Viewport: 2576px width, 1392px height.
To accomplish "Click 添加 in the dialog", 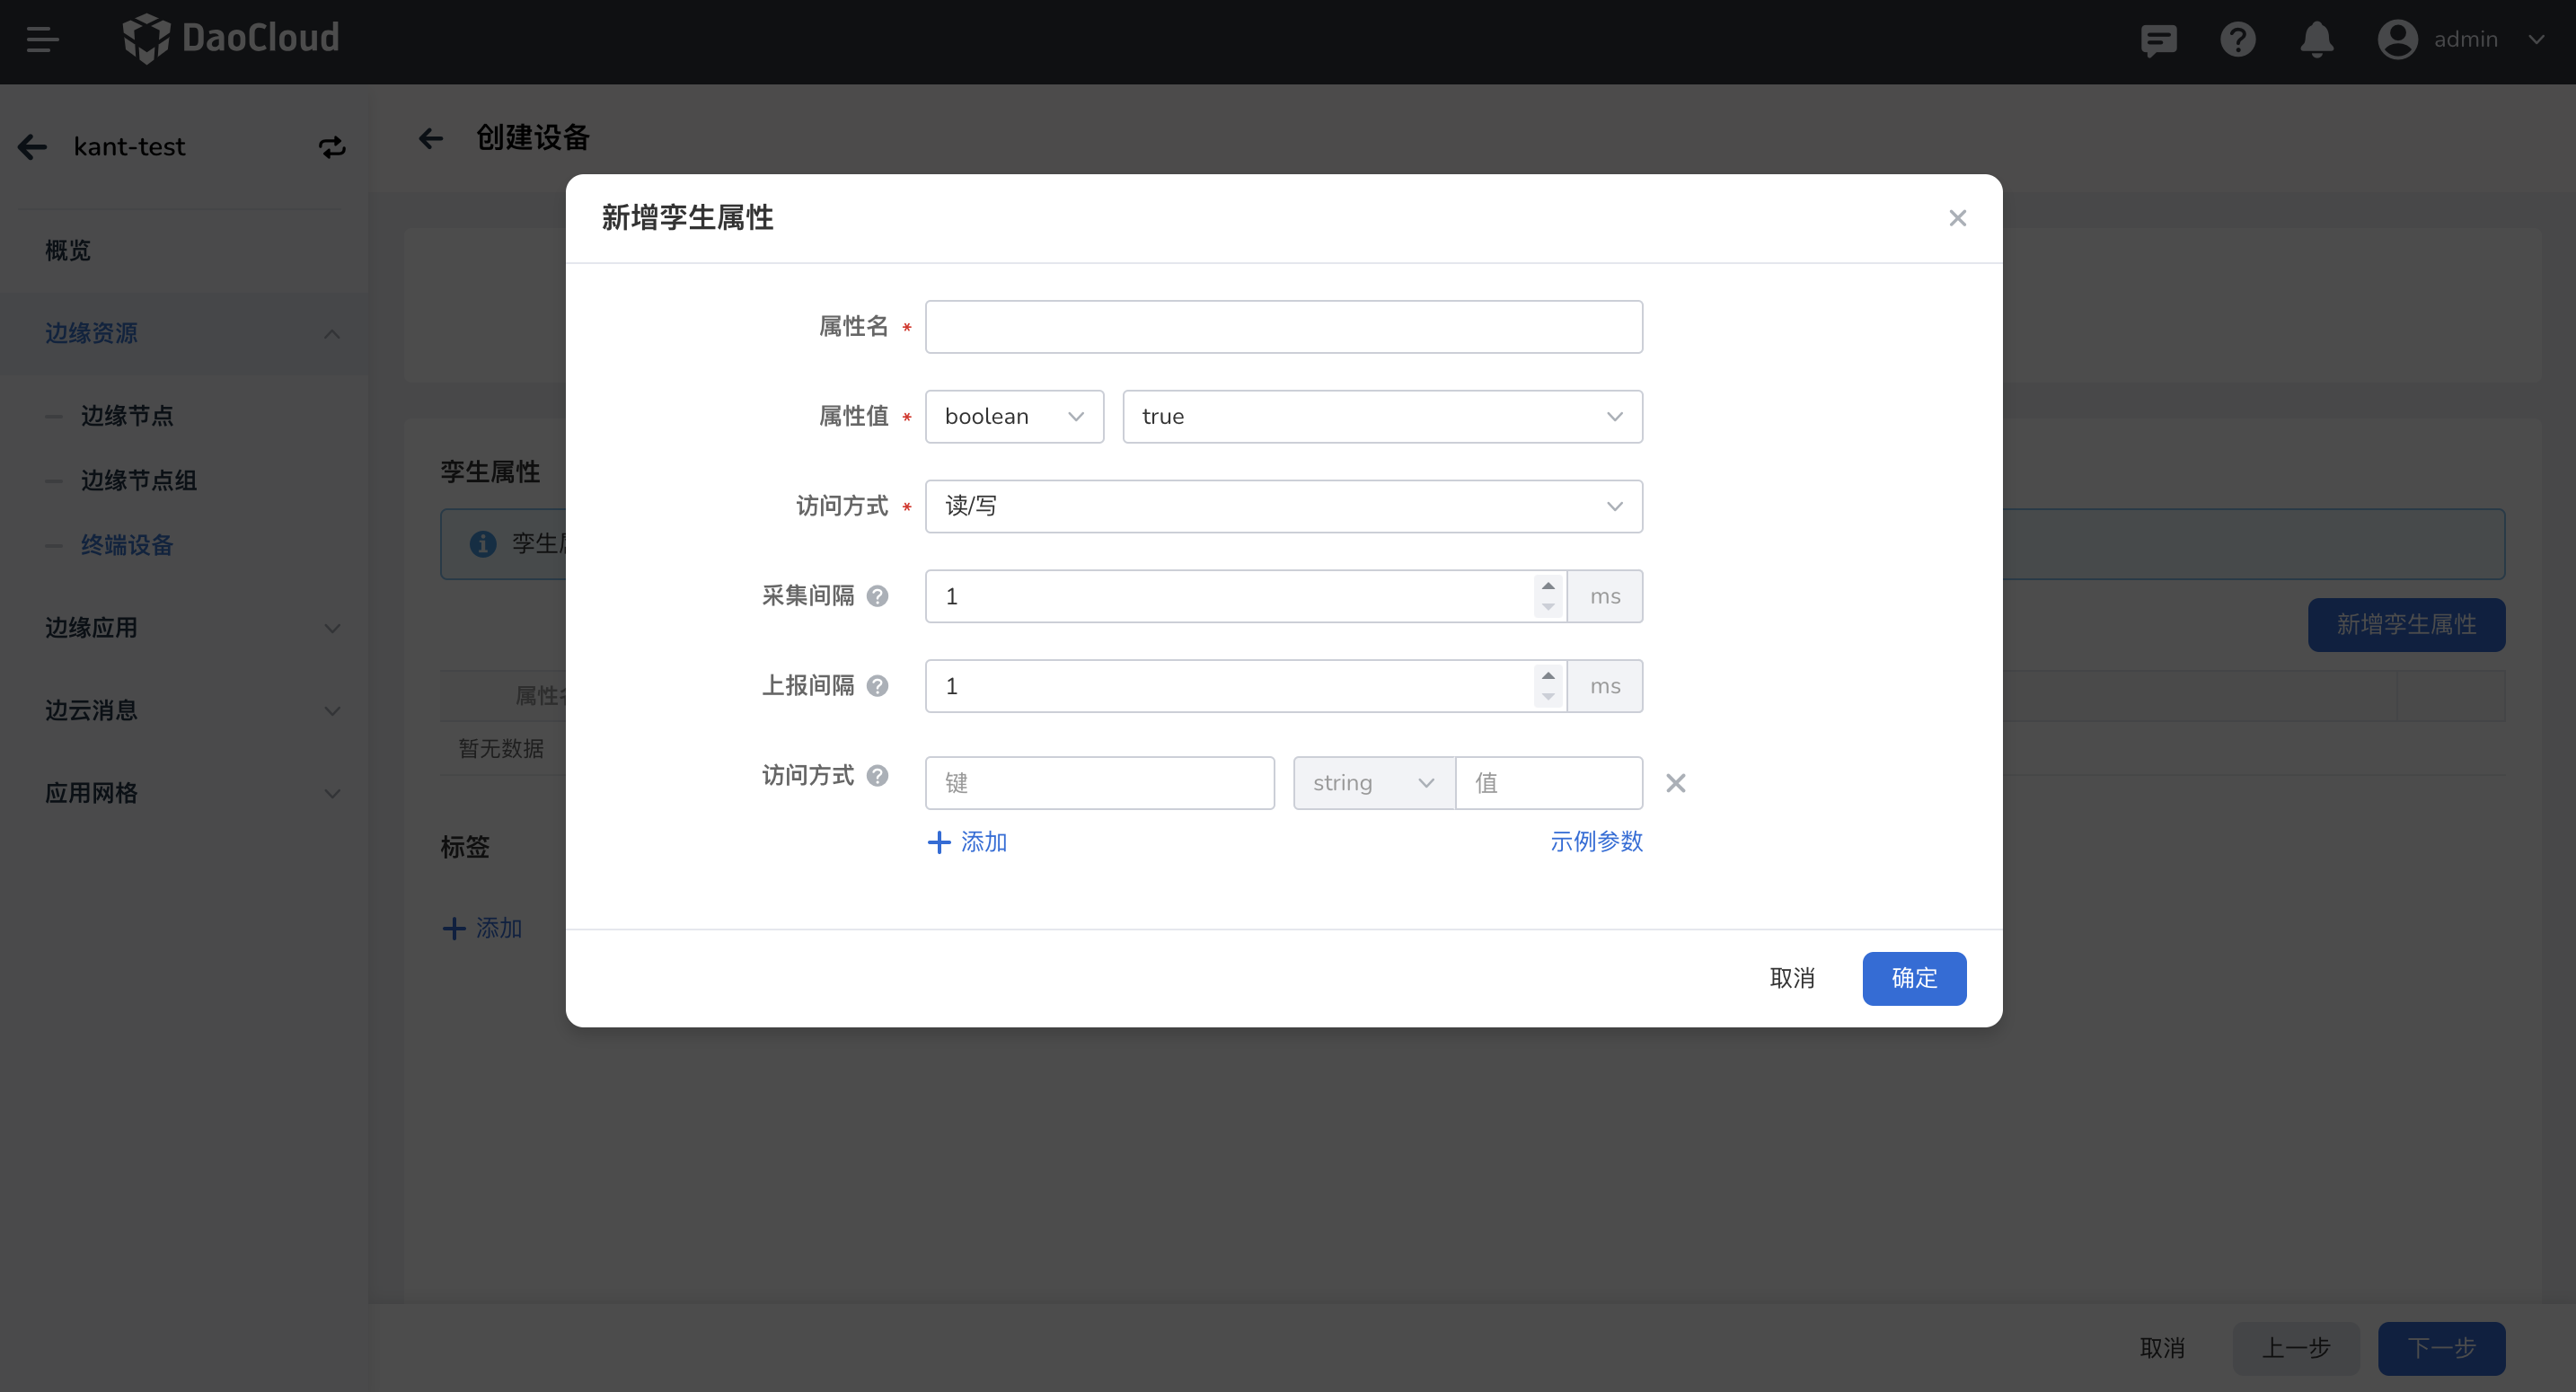I will point(966,842).
